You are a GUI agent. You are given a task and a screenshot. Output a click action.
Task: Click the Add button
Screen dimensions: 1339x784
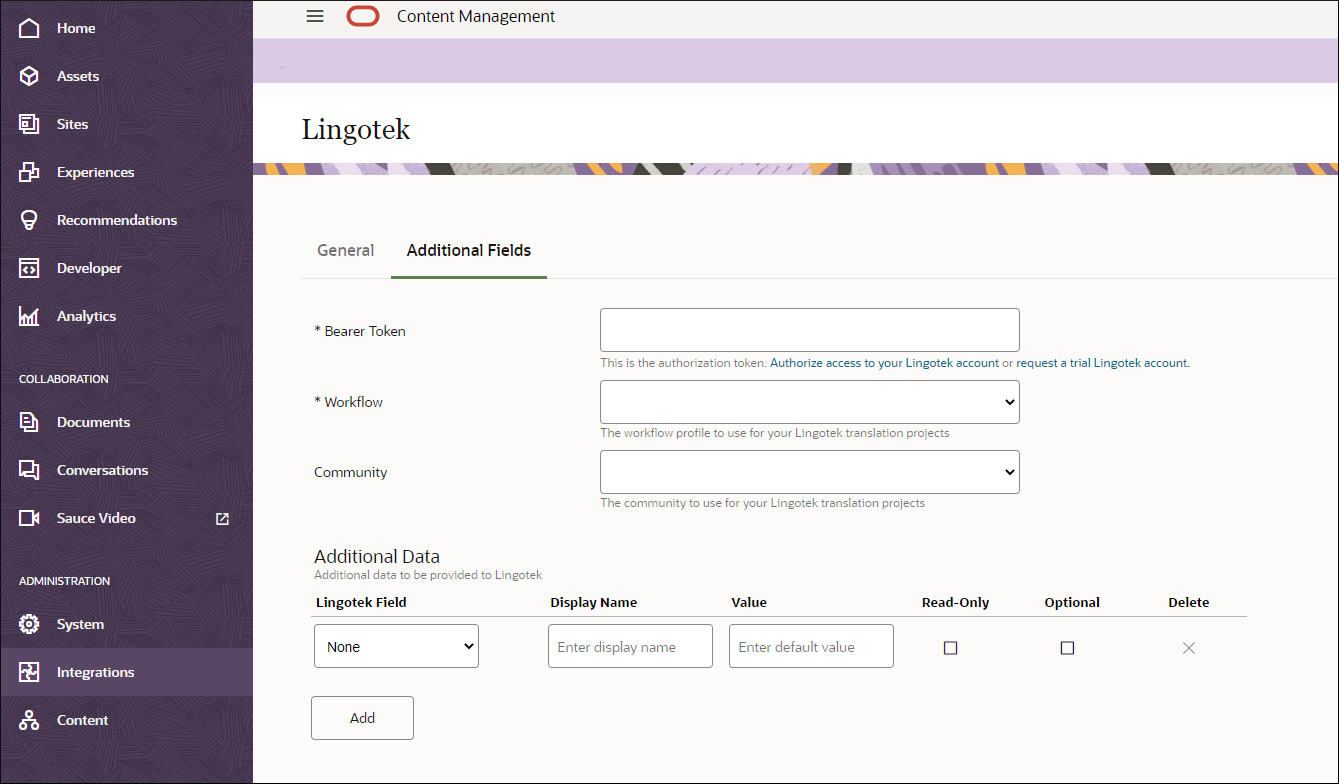pos(362,718)
